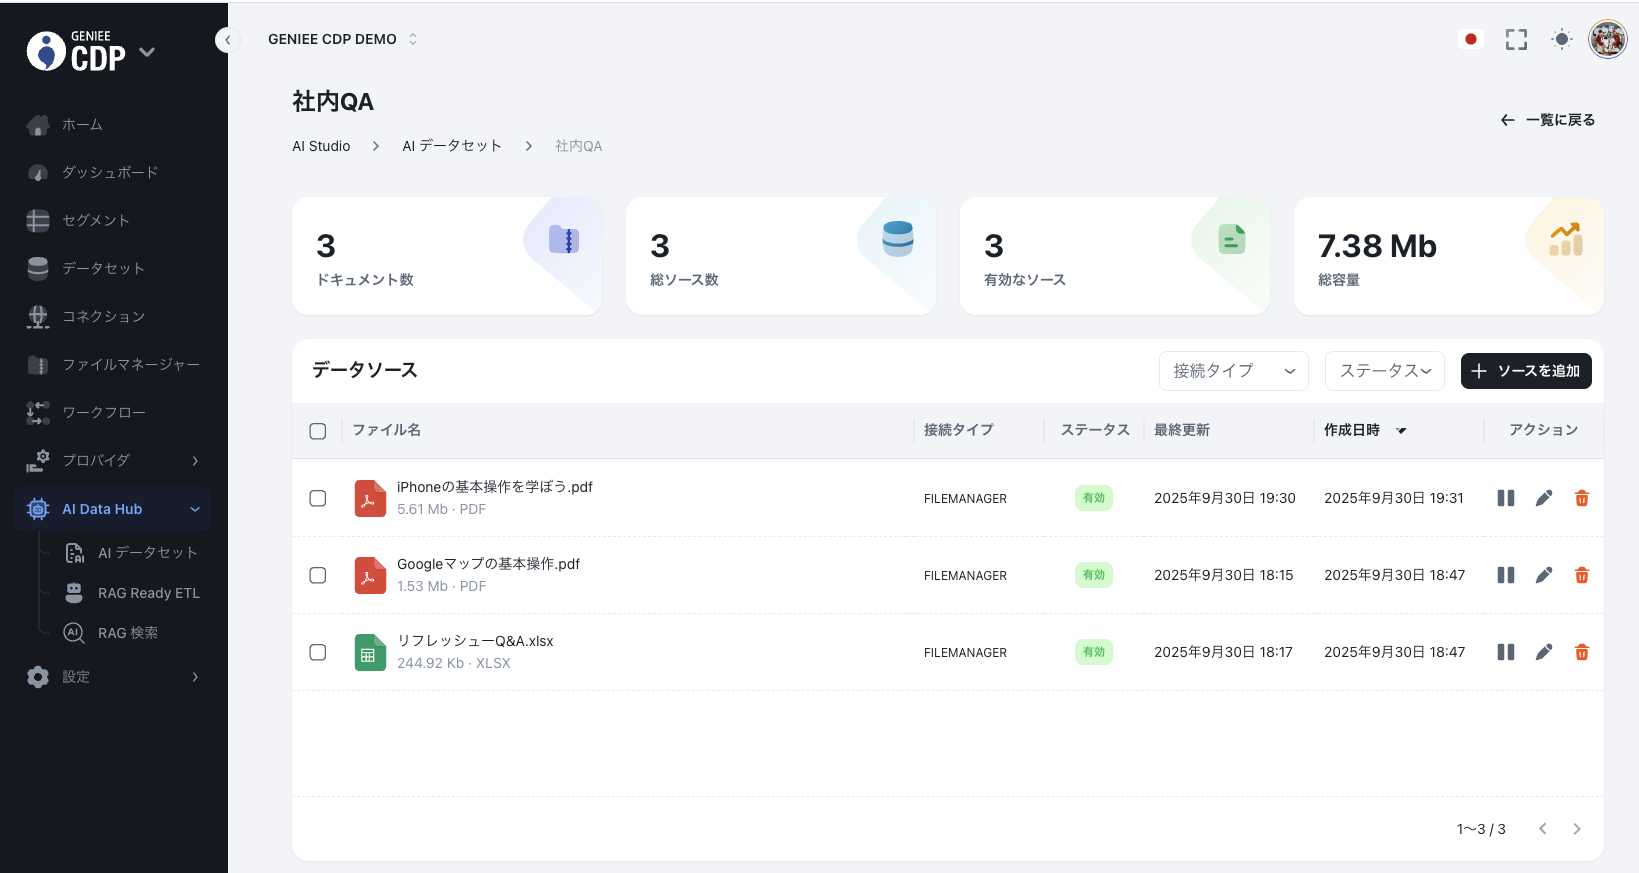The height and width of the screenshot is (873, 1639).
Task: Delete the iPhone PDF source
Action: 1581,498
